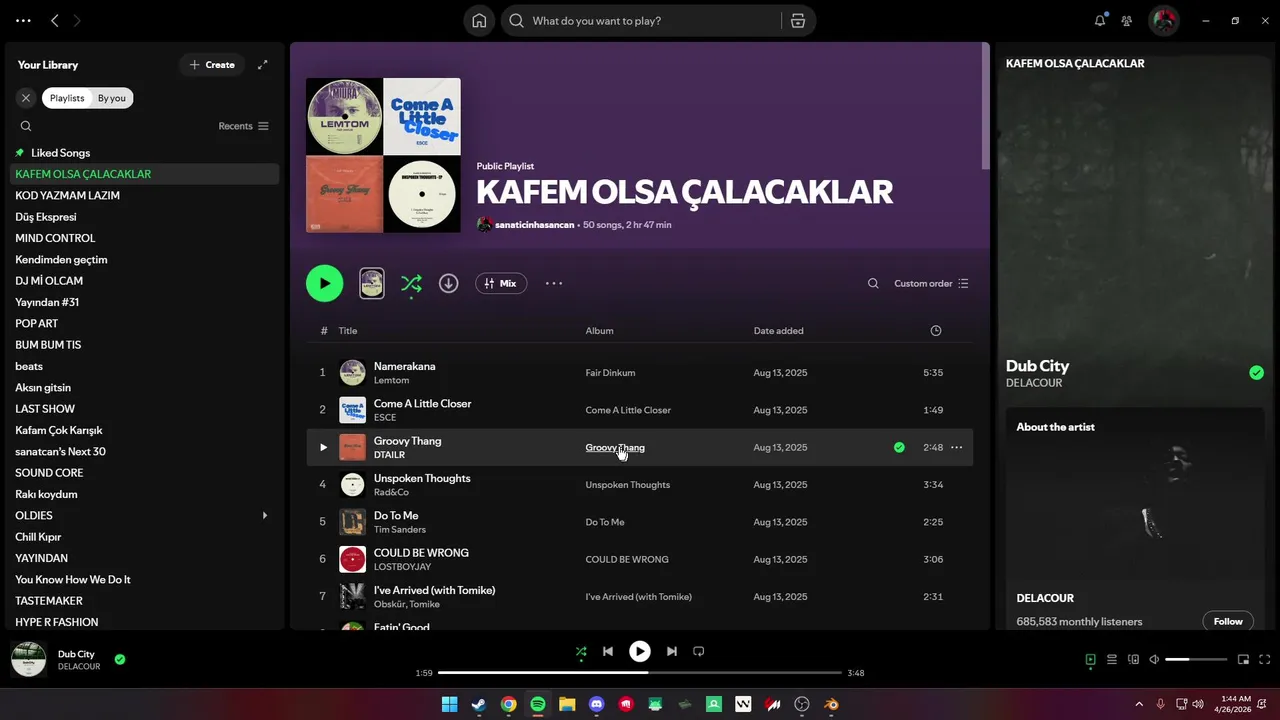Open the Browse icon in search bar
The width and height of the screenshot is (1280, 720).
point(798,21)
